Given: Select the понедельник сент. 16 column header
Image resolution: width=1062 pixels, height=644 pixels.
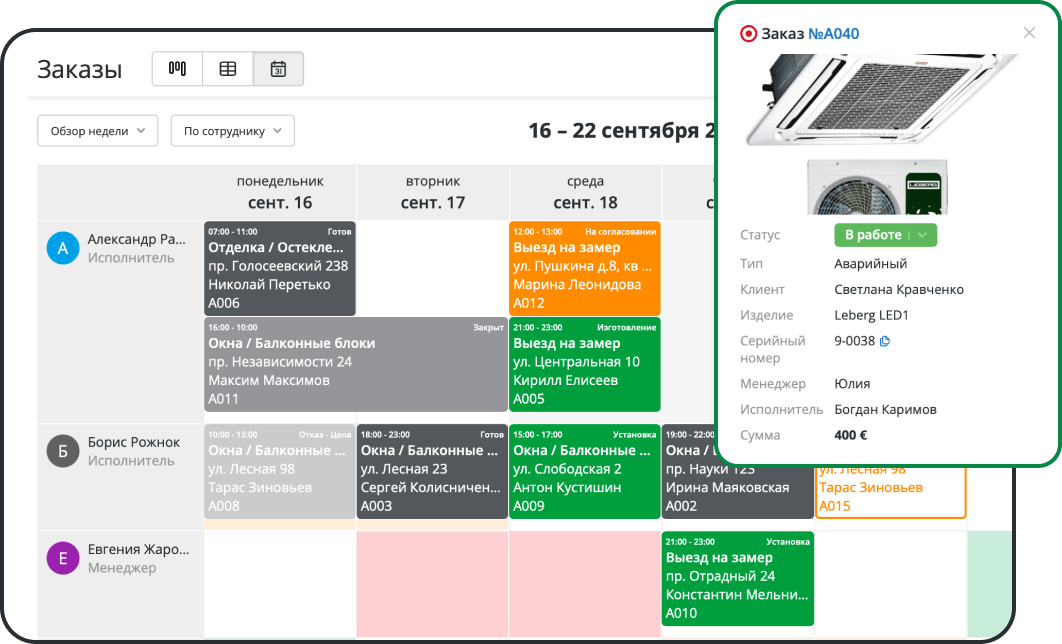Looking at the screenshot, I should pyautogui.click(x=280, y=192).
